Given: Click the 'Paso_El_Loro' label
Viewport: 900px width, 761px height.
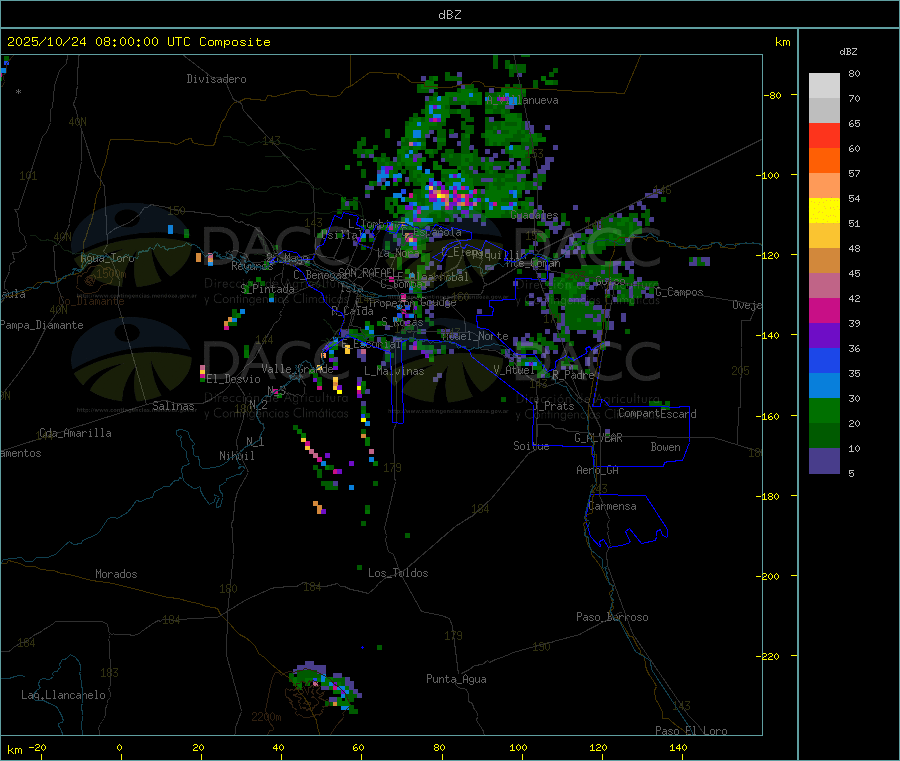Looking at the screenshot, I should (x=691, y=731).
